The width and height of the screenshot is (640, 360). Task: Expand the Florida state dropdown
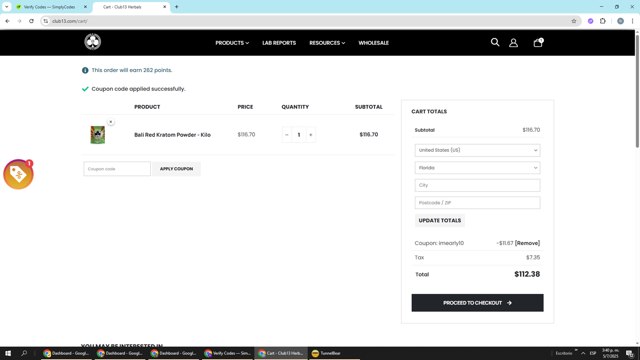click(x=477, y=168)
